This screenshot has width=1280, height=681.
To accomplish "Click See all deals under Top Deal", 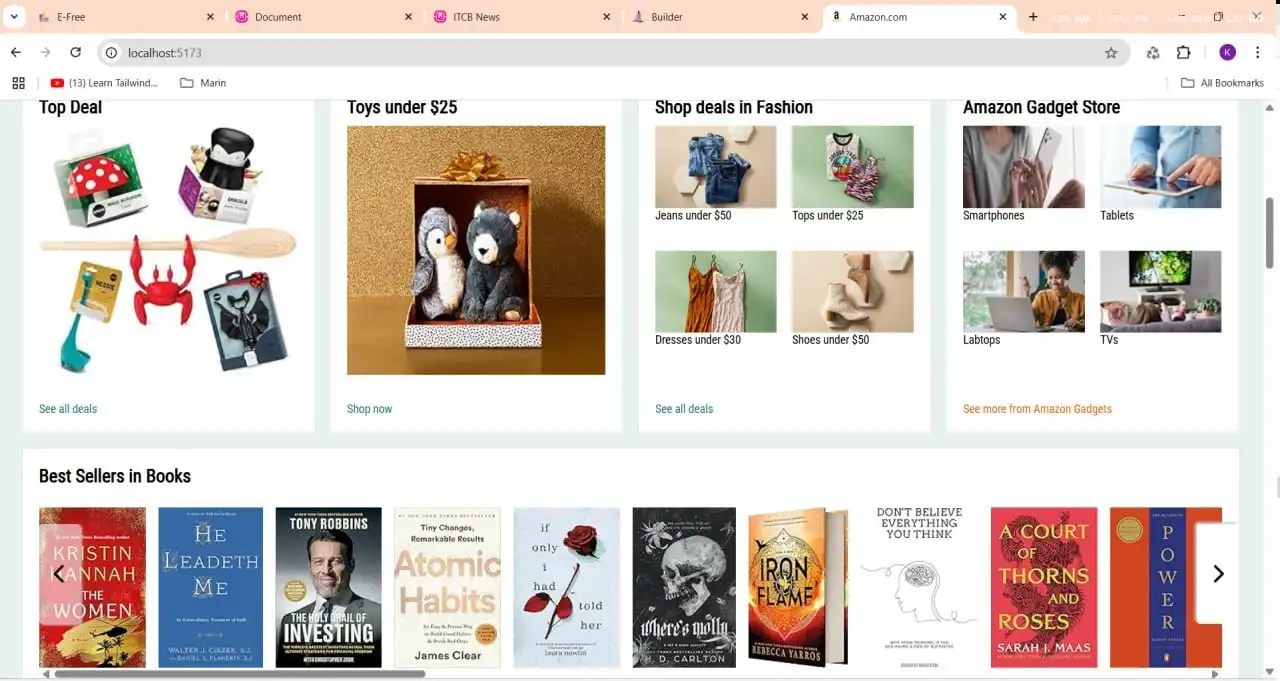I will (x=68, y=409).
